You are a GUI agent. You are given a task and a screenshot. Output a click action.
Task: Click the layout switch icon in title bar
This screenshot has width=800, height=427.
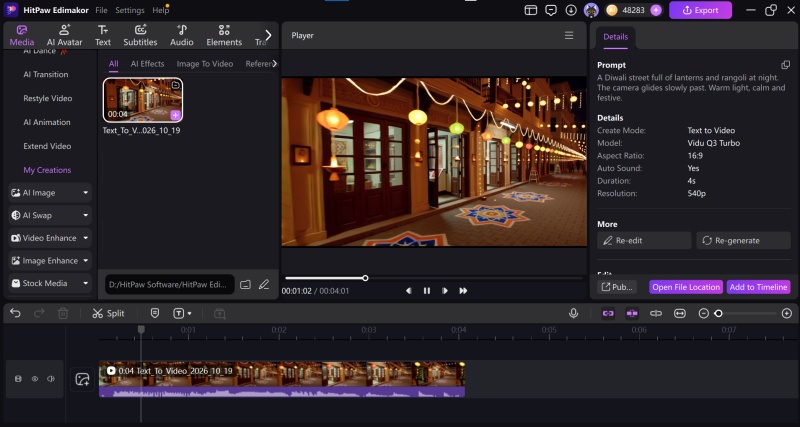click(531, 10)
